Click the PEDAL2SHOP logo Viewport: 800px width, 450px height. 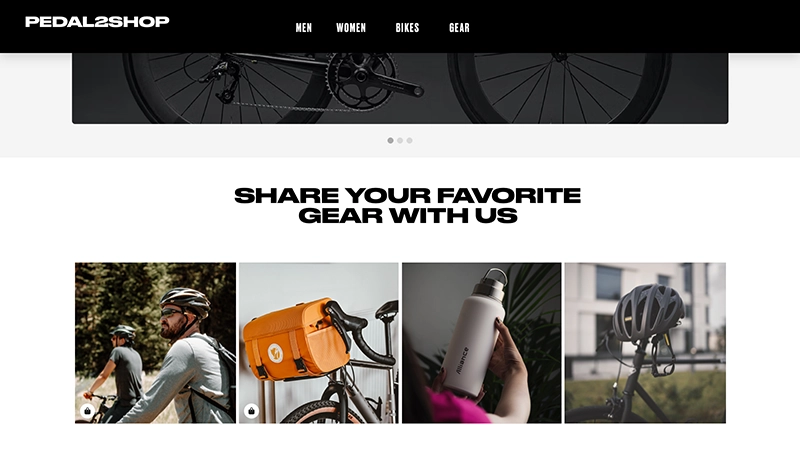97,21
